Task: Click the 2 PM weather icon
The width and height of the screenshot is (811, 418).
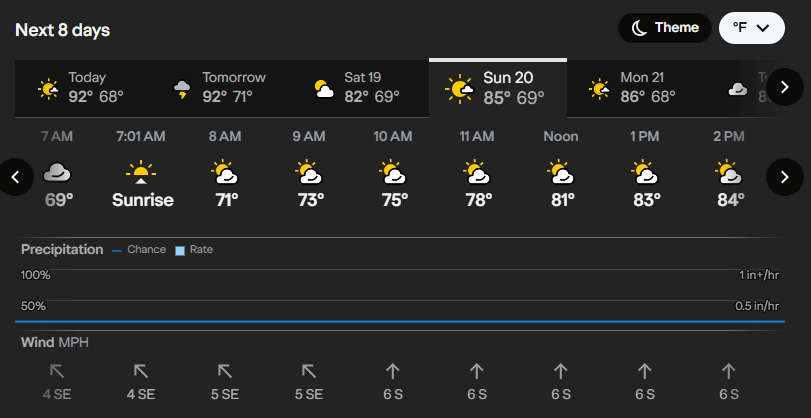Action: click(729, 172)
